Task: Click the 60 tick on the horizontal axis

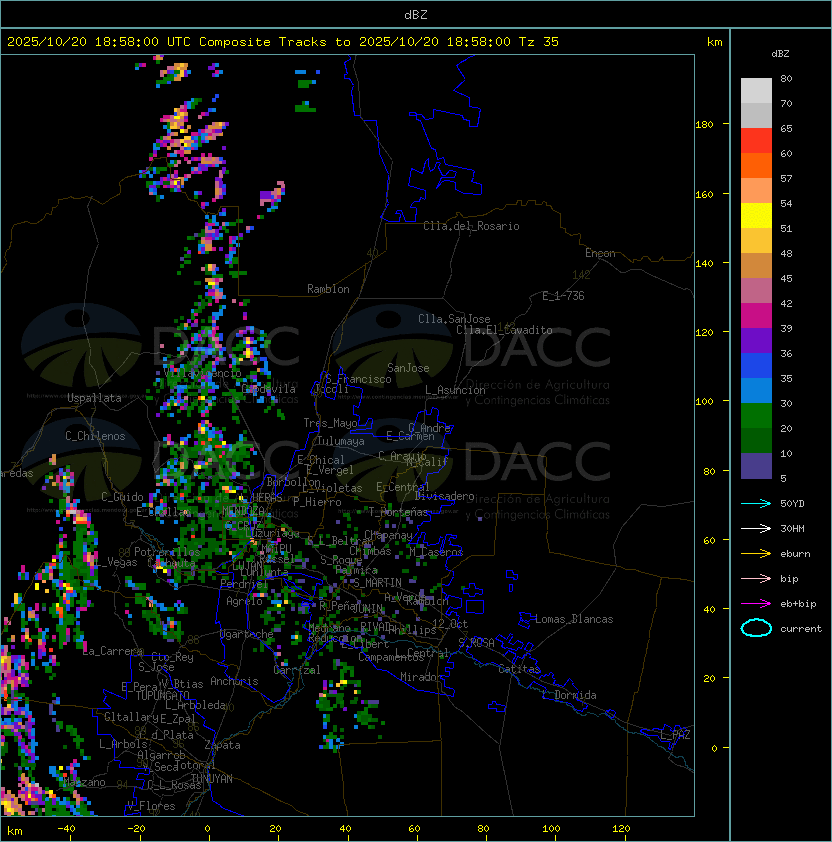Action: click(x=414, y=829)
